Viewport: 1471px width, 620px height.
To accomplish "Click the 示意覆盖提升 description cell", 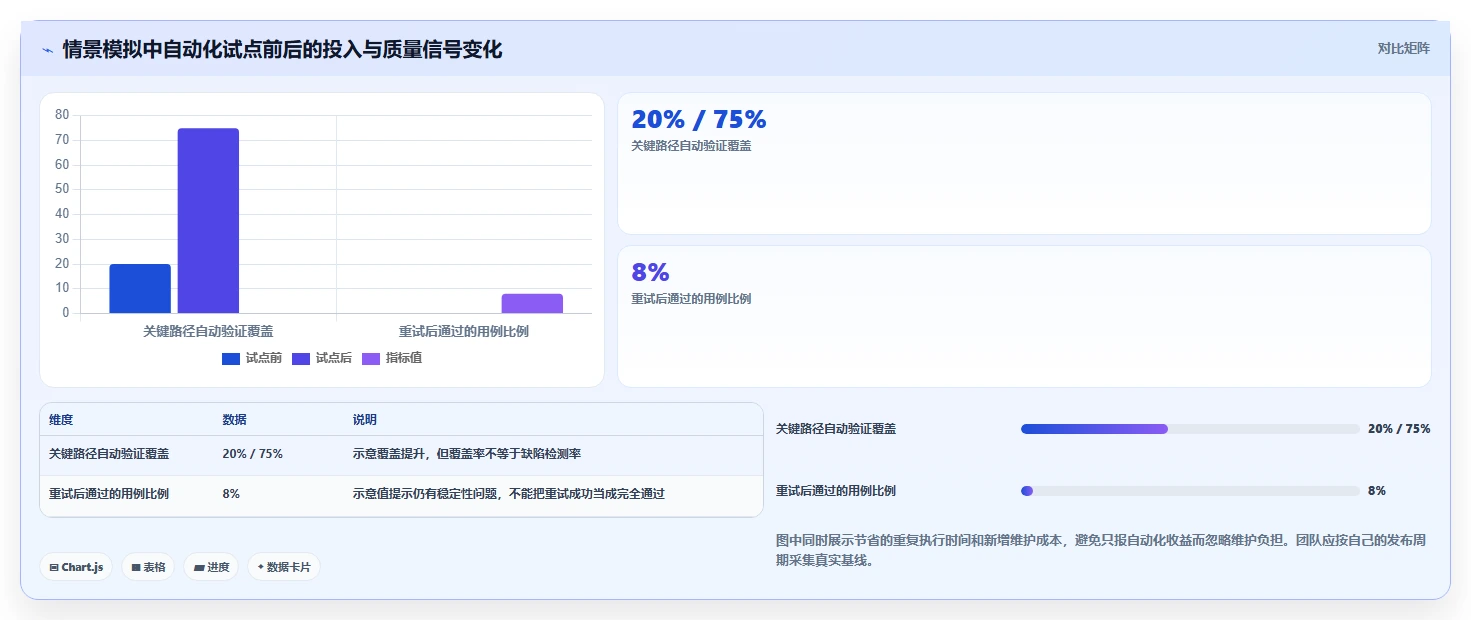I will tap(467, 454).
